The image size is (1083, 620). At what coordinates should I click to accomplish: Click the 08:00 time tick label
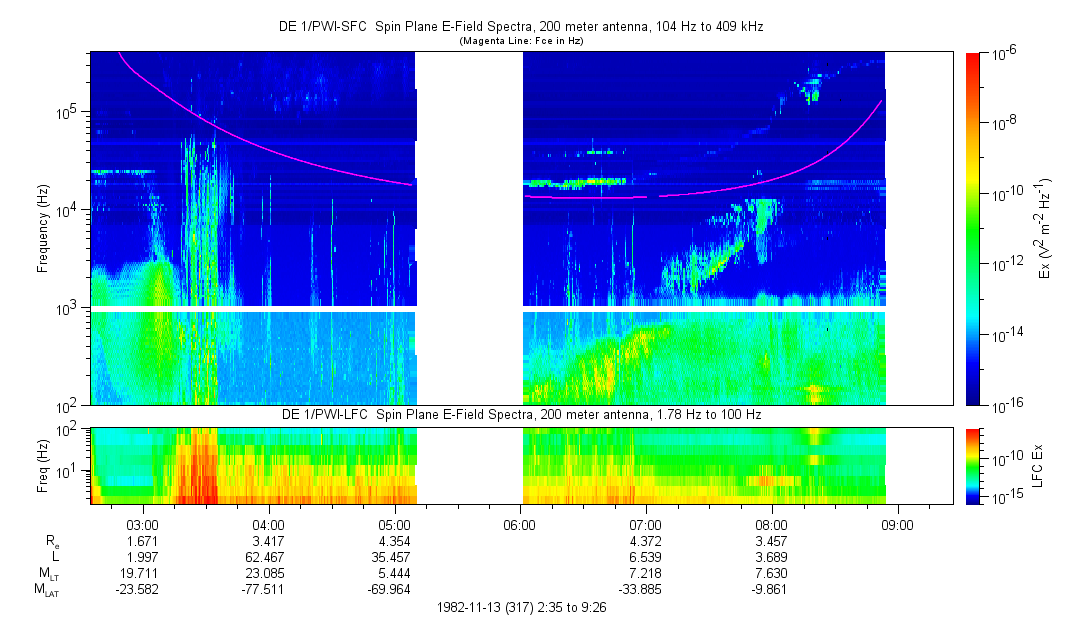click(x=771, y=525)
